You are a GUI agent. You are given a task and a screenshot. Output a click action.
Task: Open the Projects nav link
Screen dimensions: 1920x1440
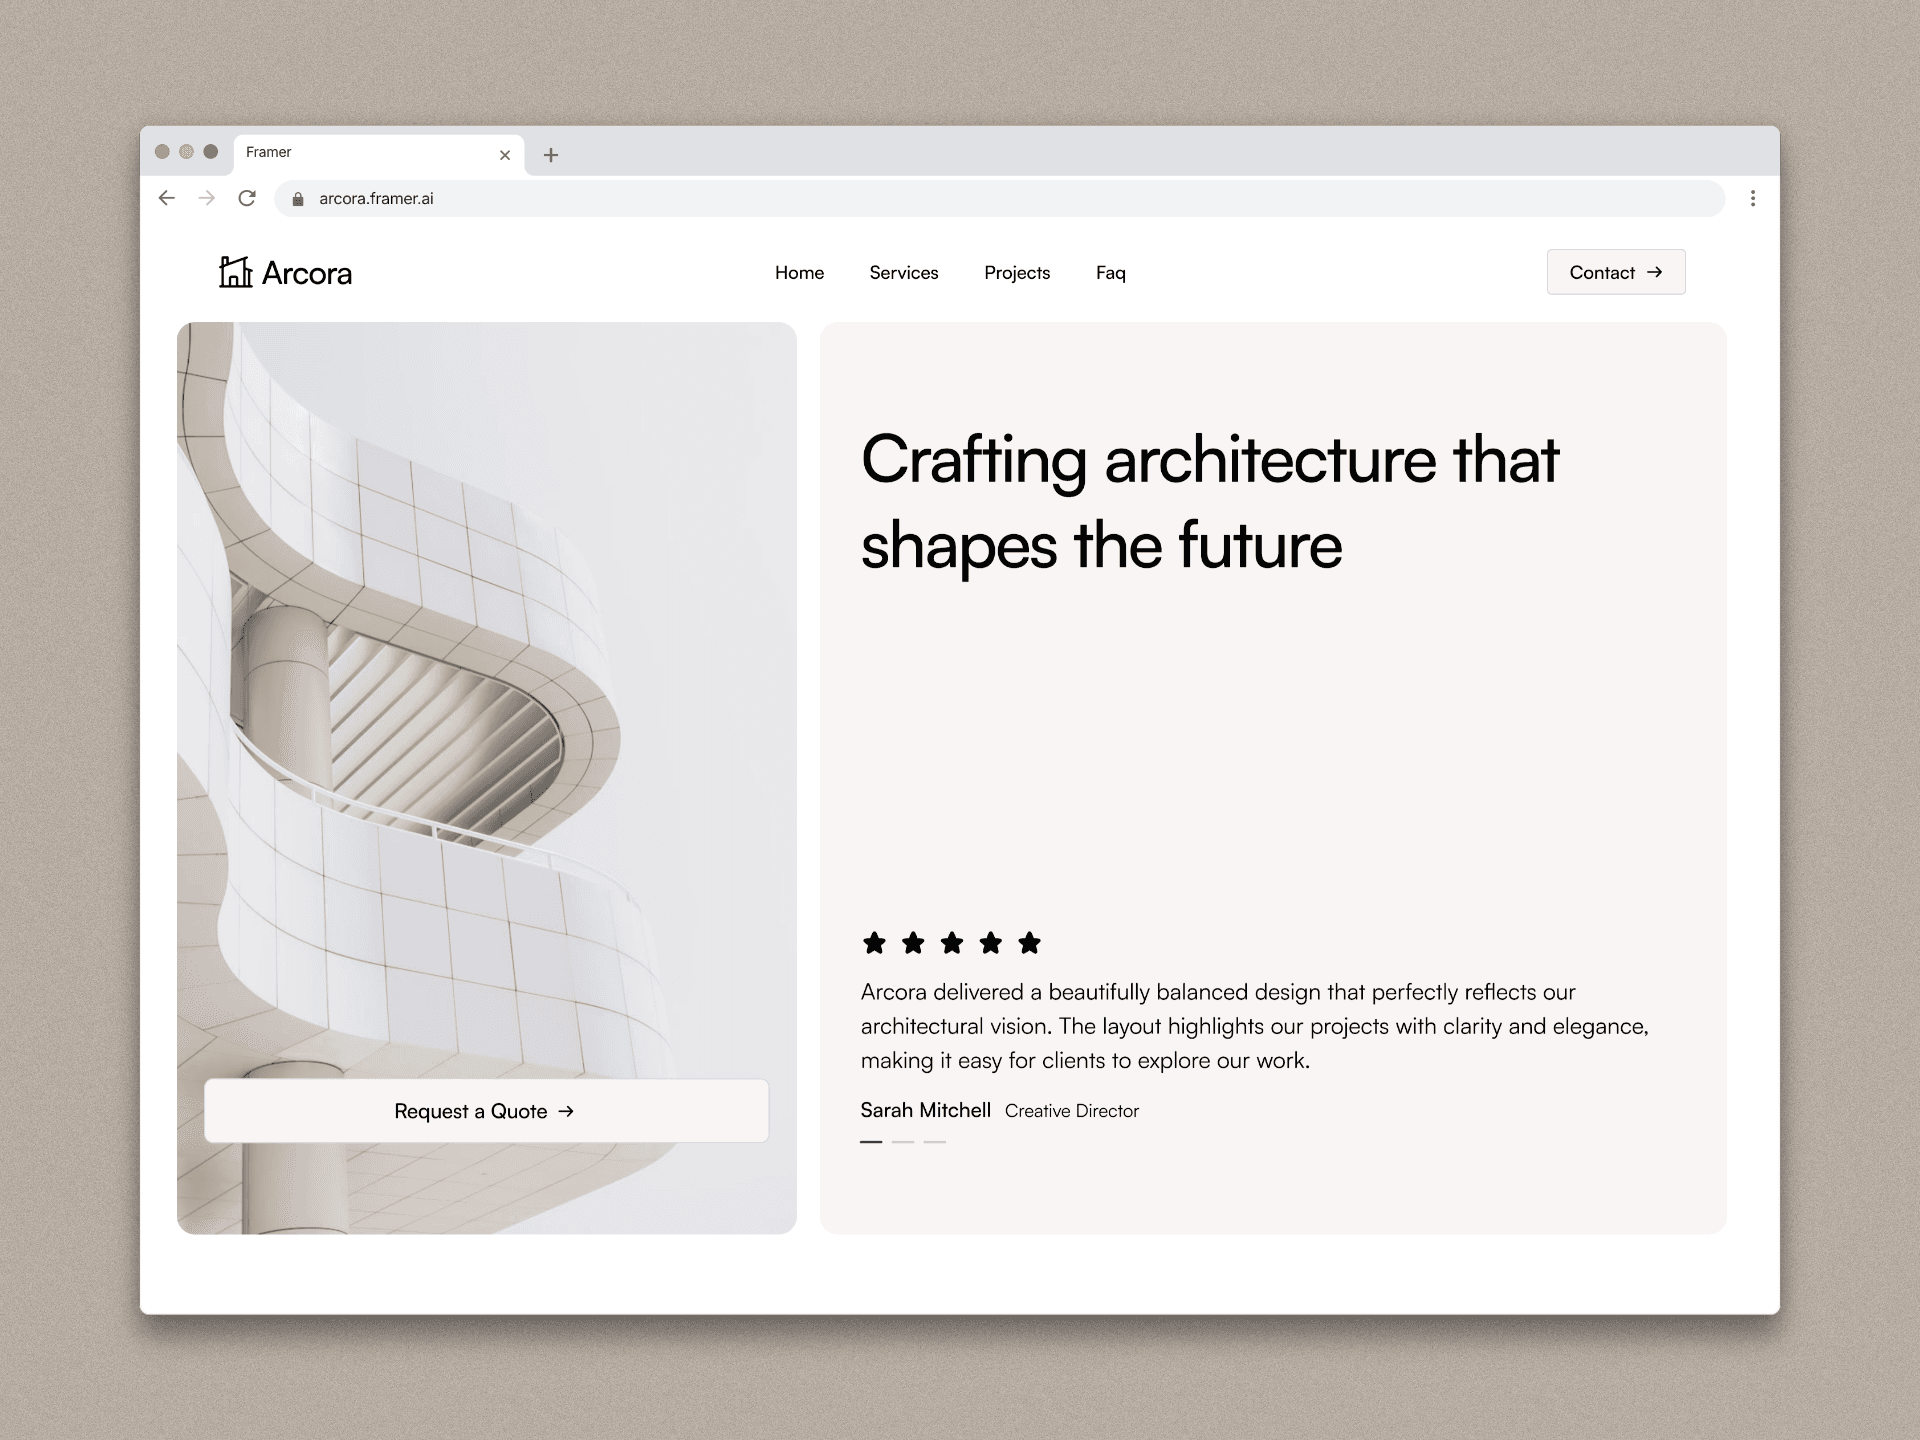point(1017,273)
